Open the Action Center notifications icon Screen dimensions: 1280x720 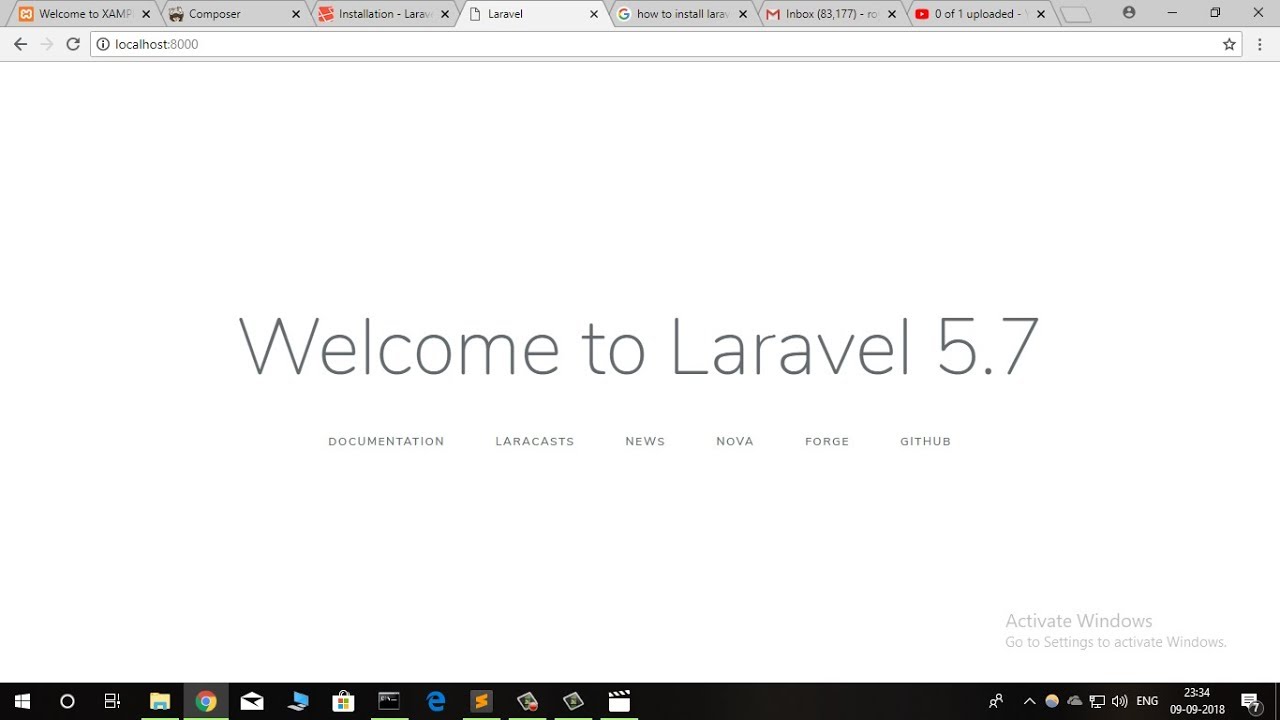pyautogui.click(x=1250, y=701)
